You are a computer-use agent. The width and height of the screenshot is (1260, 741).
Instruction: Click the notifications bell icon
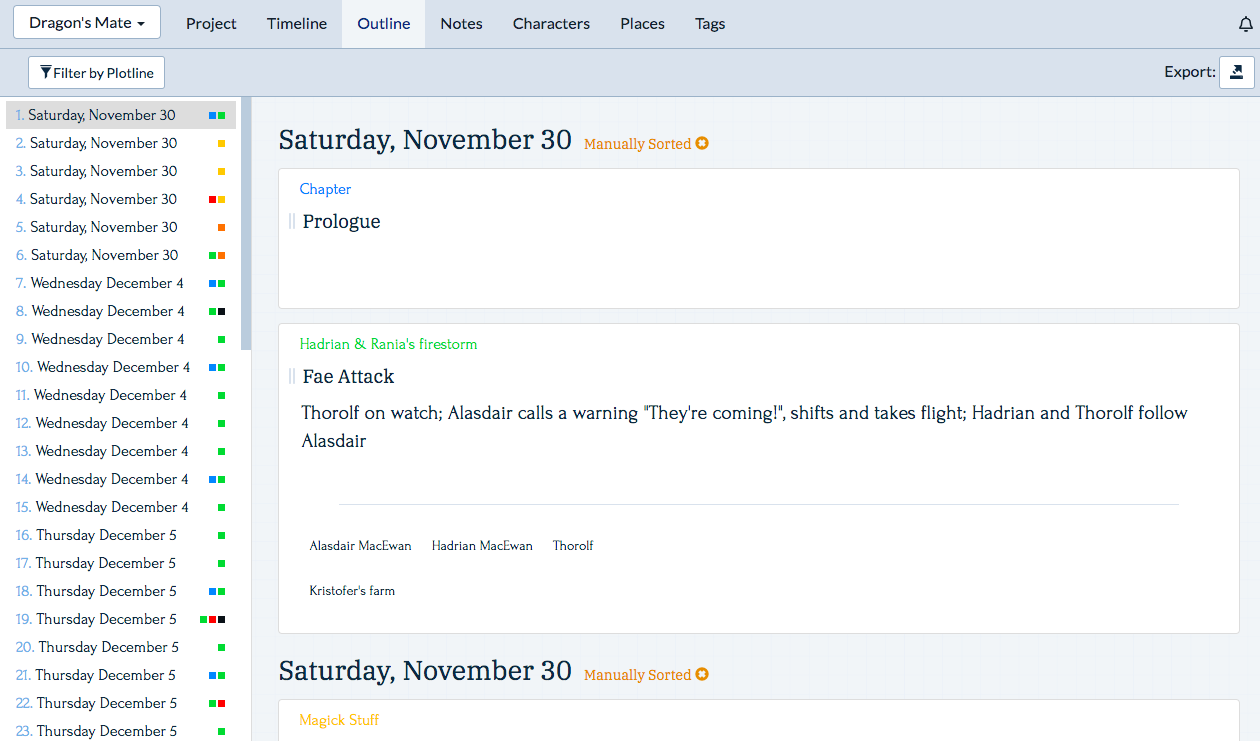click(x=1245, y=24)
